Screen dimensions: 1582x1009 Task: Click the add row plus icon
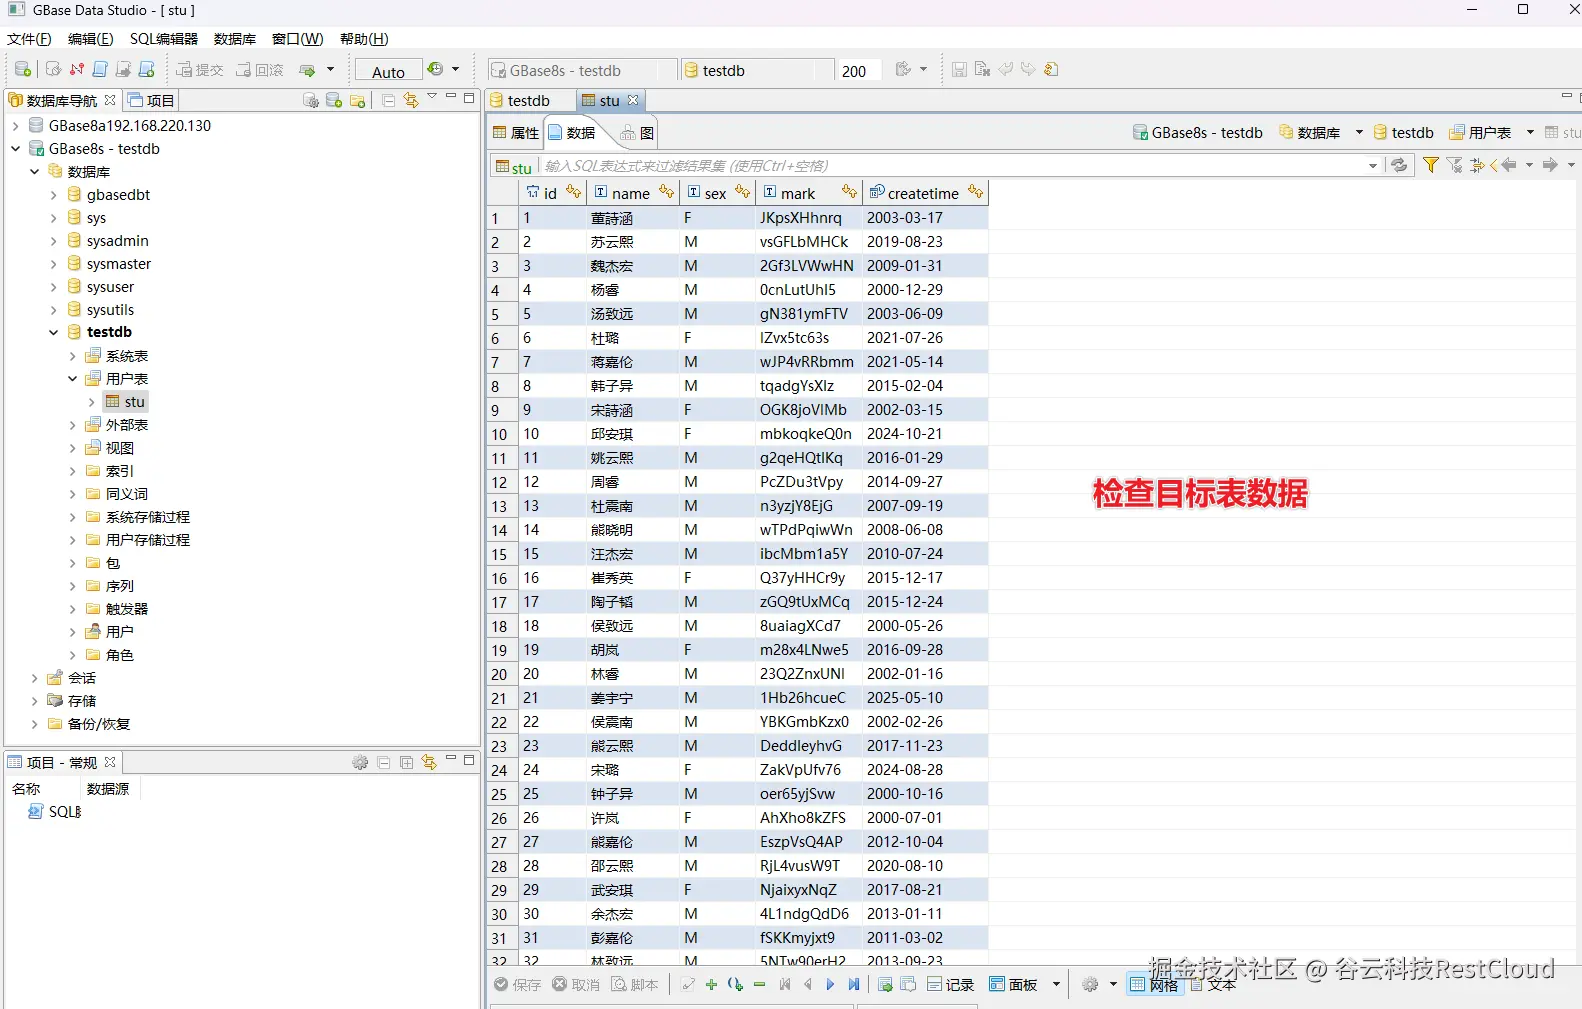711,985
